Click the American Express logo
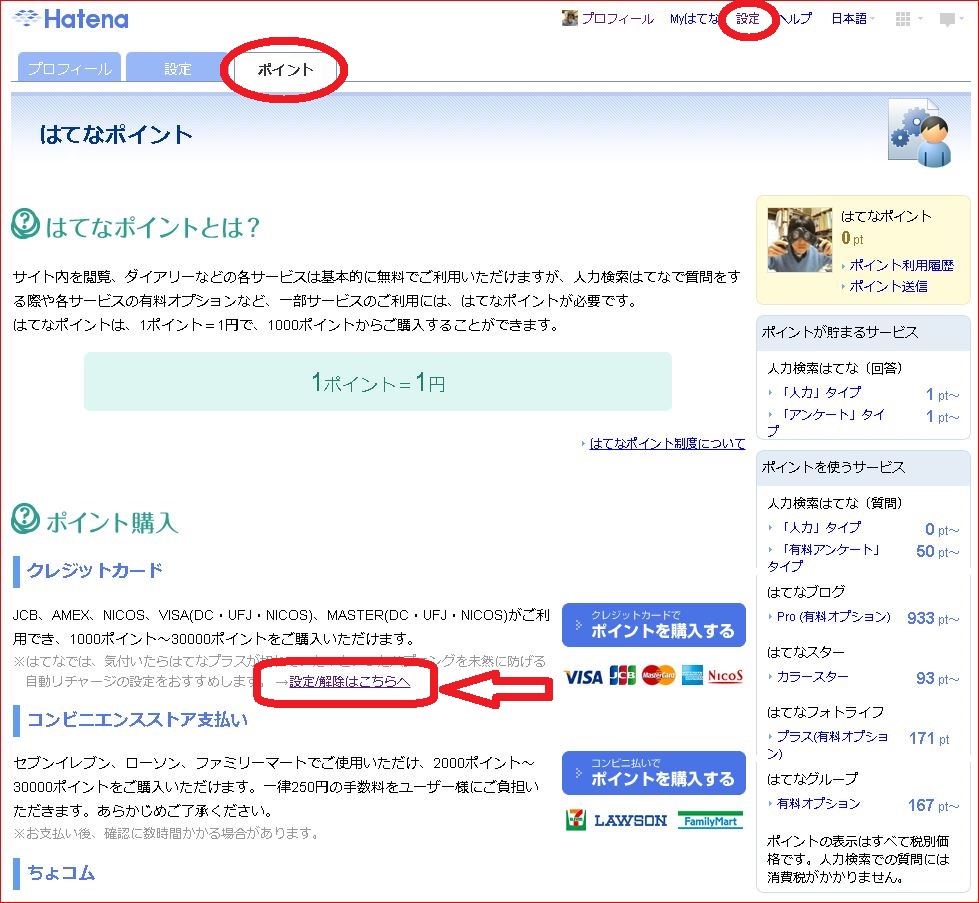 click(x=692, y=675)
